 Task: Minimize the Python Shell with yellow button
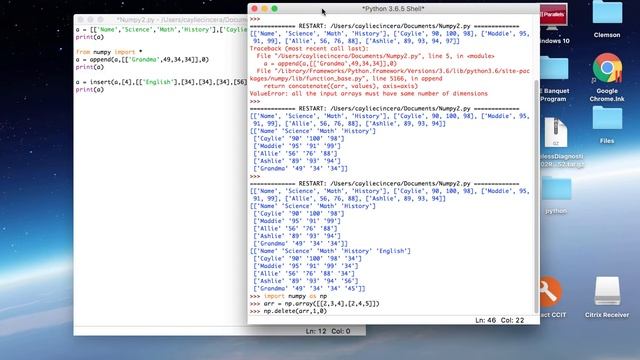(x=264, y=9)
